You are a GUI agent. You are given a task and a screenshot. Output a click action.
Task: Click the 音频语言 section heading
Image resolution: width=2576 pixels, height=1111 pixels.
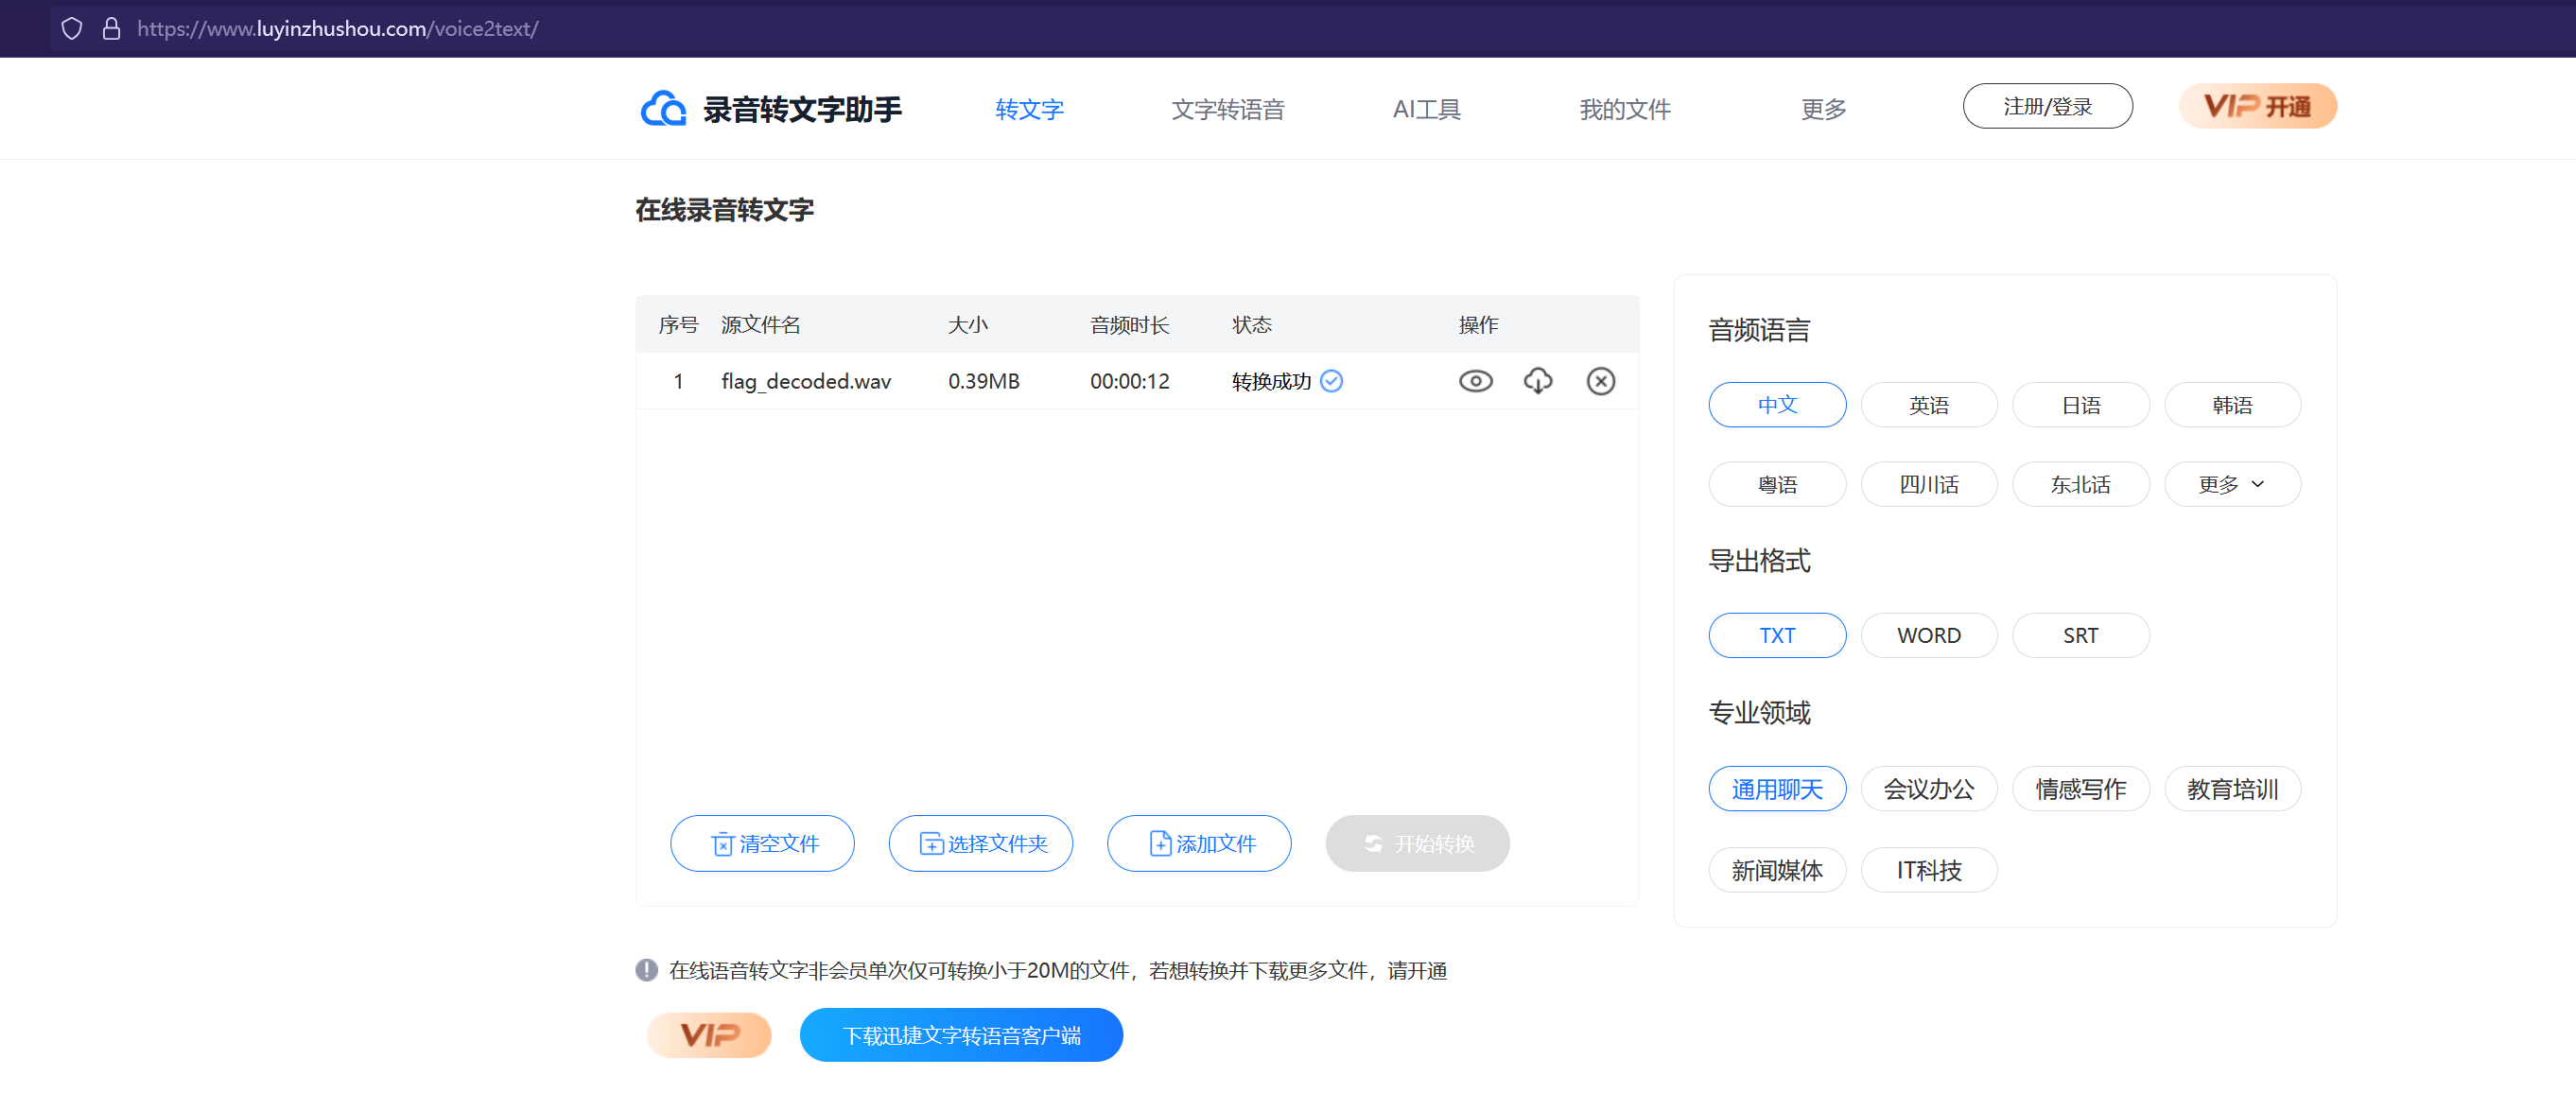tap(1759, 330)
